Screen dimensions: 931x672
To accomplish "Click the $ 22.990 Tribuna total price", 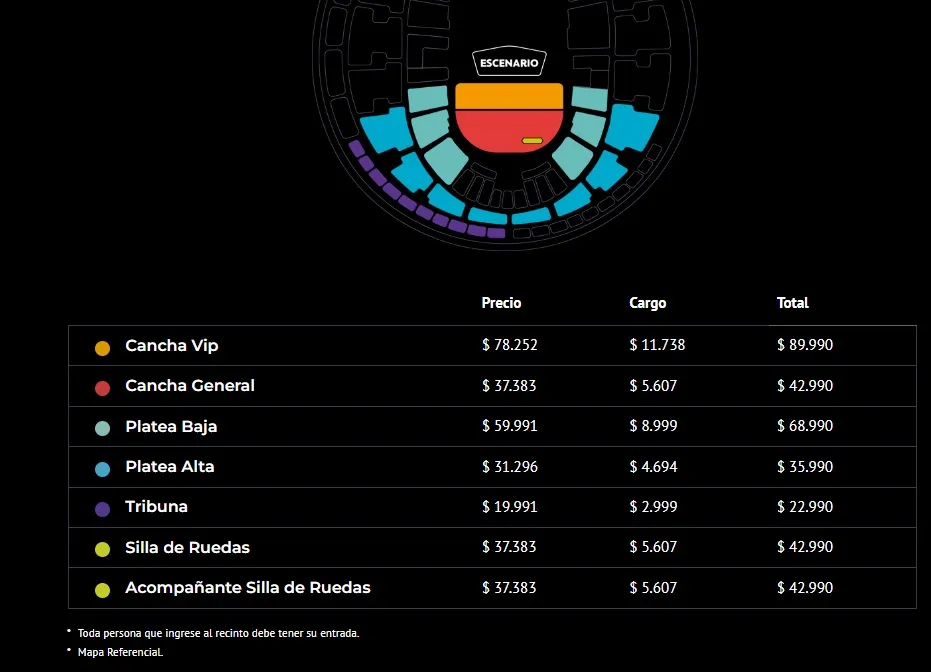I will [x=805, y=507].
